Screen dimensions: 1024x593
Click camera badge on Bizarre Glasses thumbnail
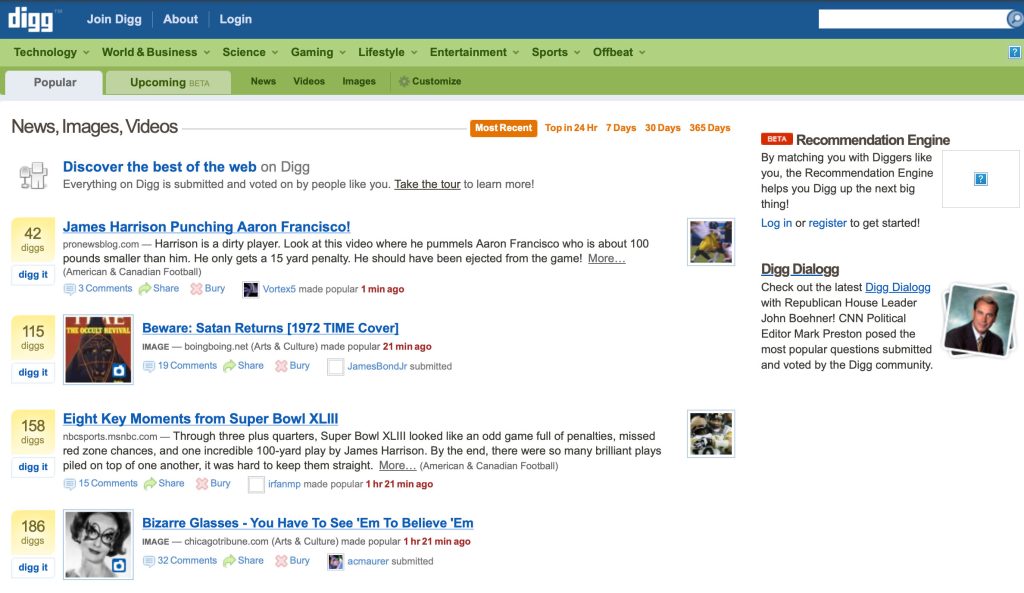pyautogui.click(x=118, y=566)
